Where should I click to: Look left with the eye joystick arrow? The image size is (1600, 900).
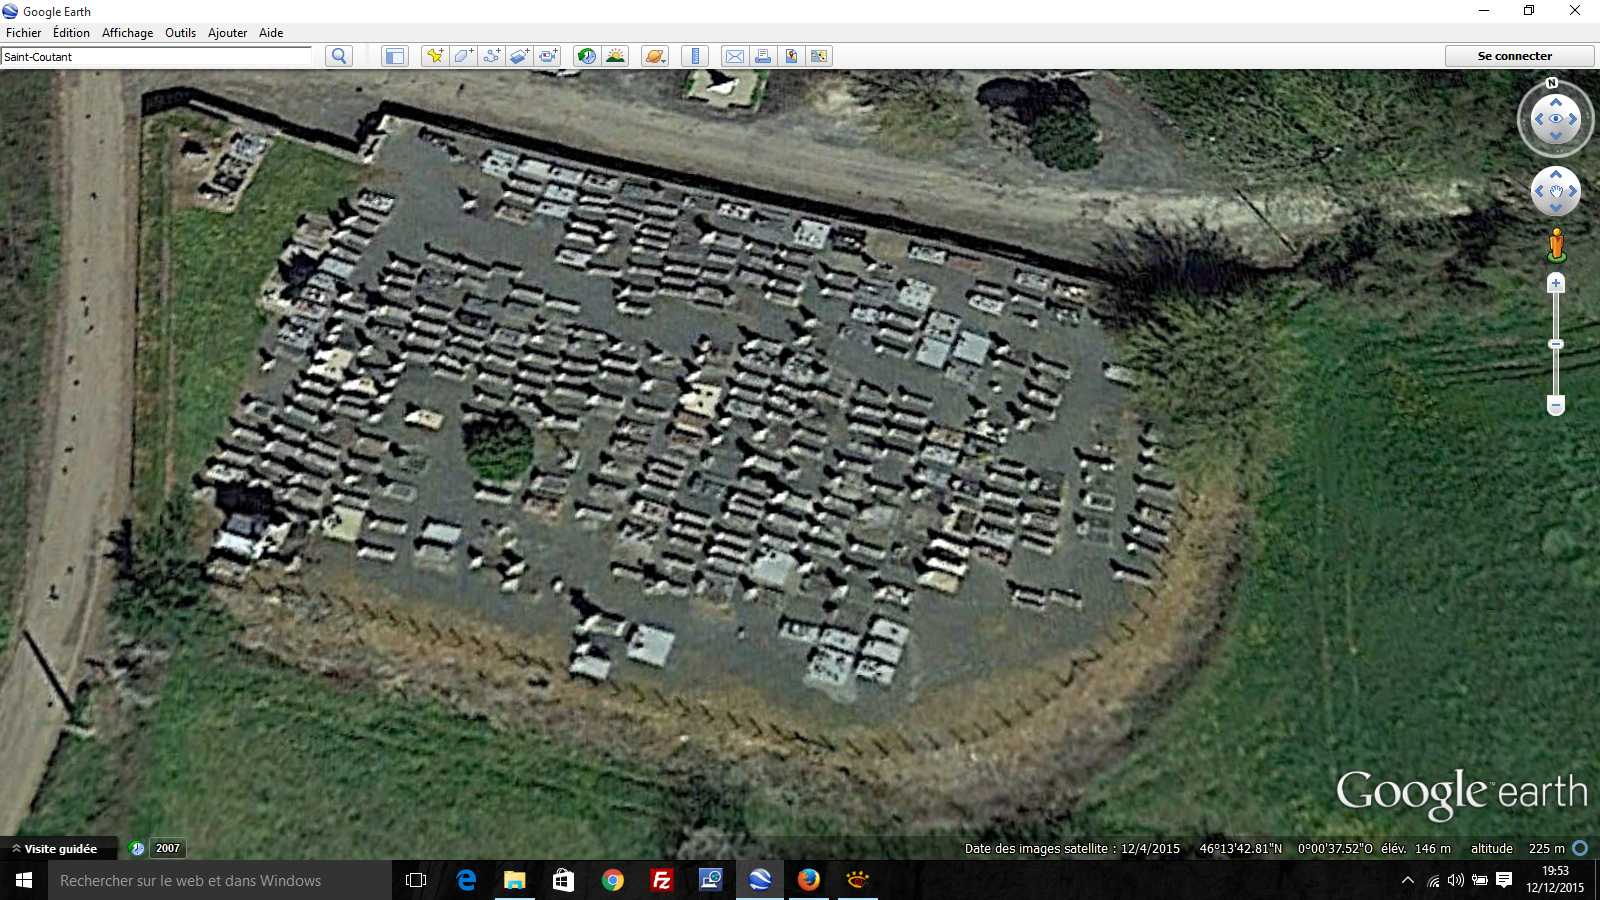coord(1538,119)
